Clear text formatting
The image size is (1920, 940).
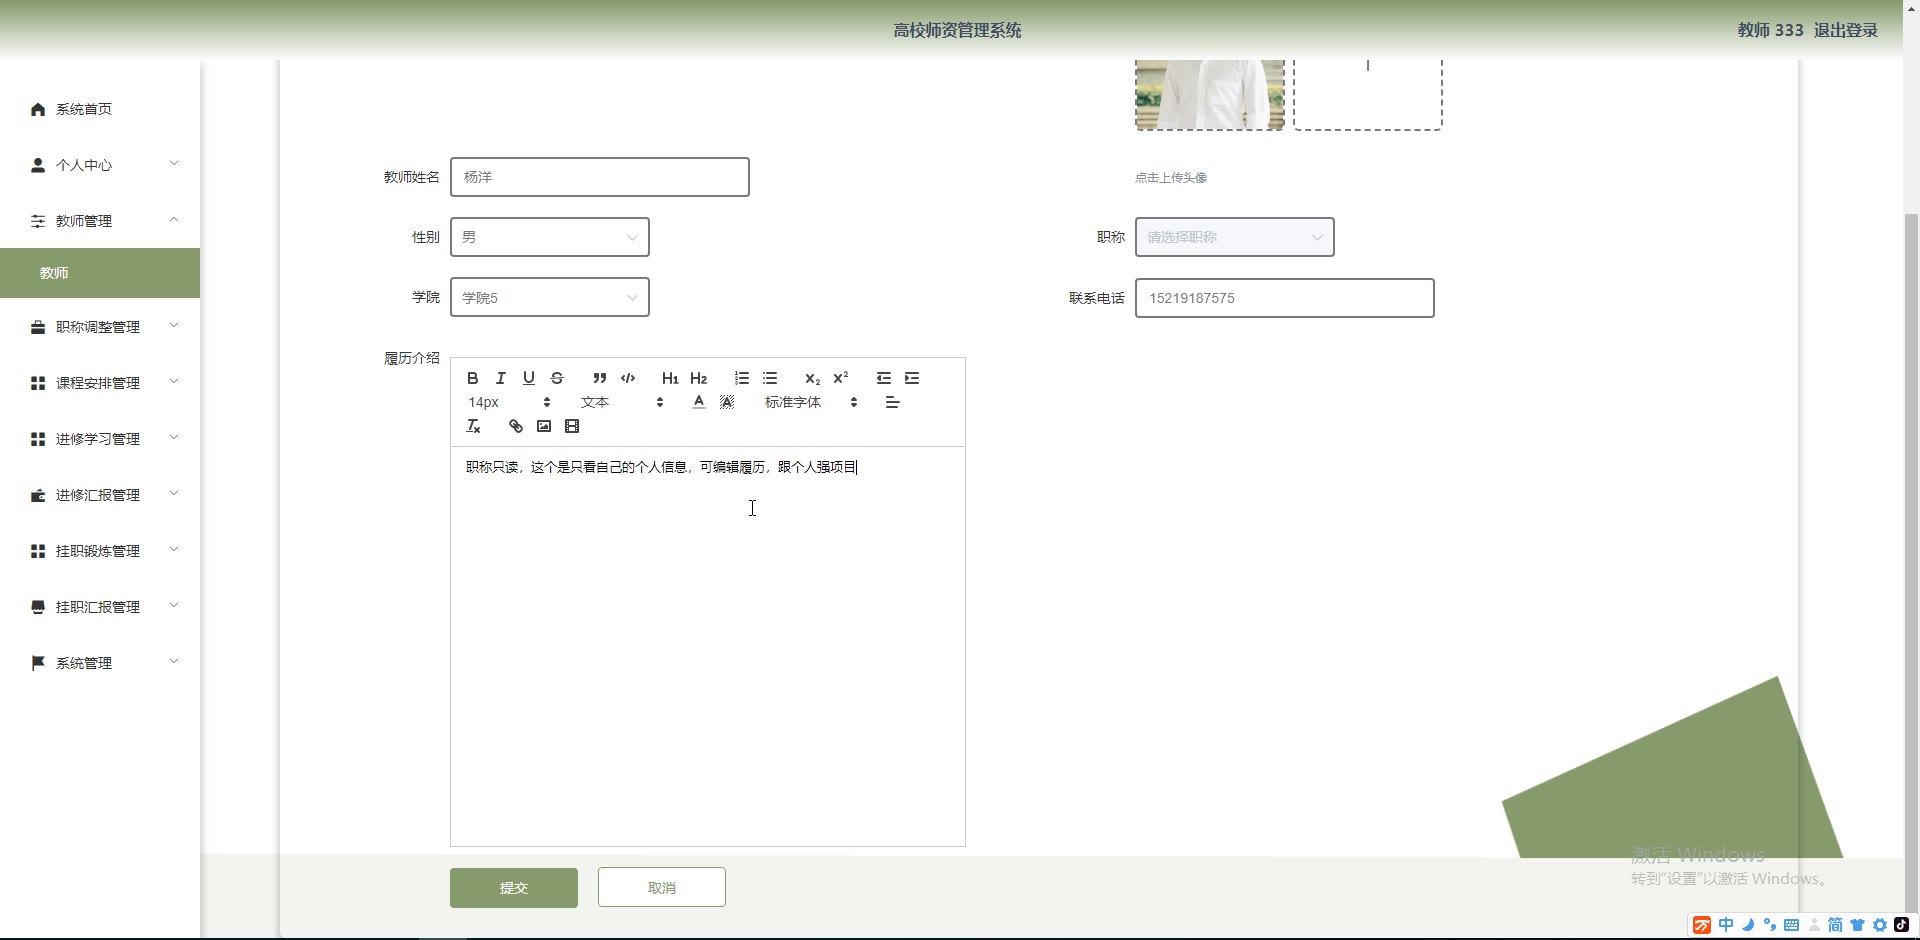click(473, 426)
